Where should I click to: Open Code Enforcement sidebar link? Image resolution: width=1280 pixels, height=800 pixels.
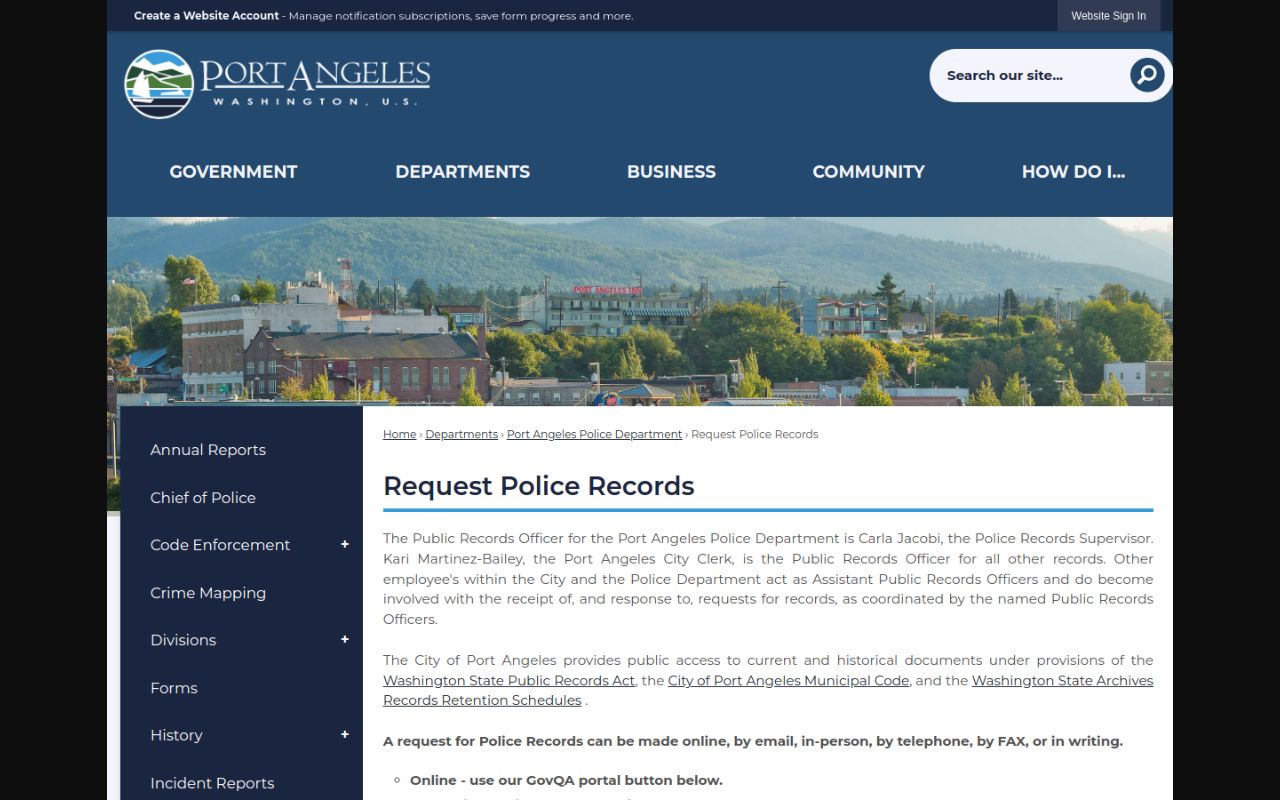[x=220, y=545]
